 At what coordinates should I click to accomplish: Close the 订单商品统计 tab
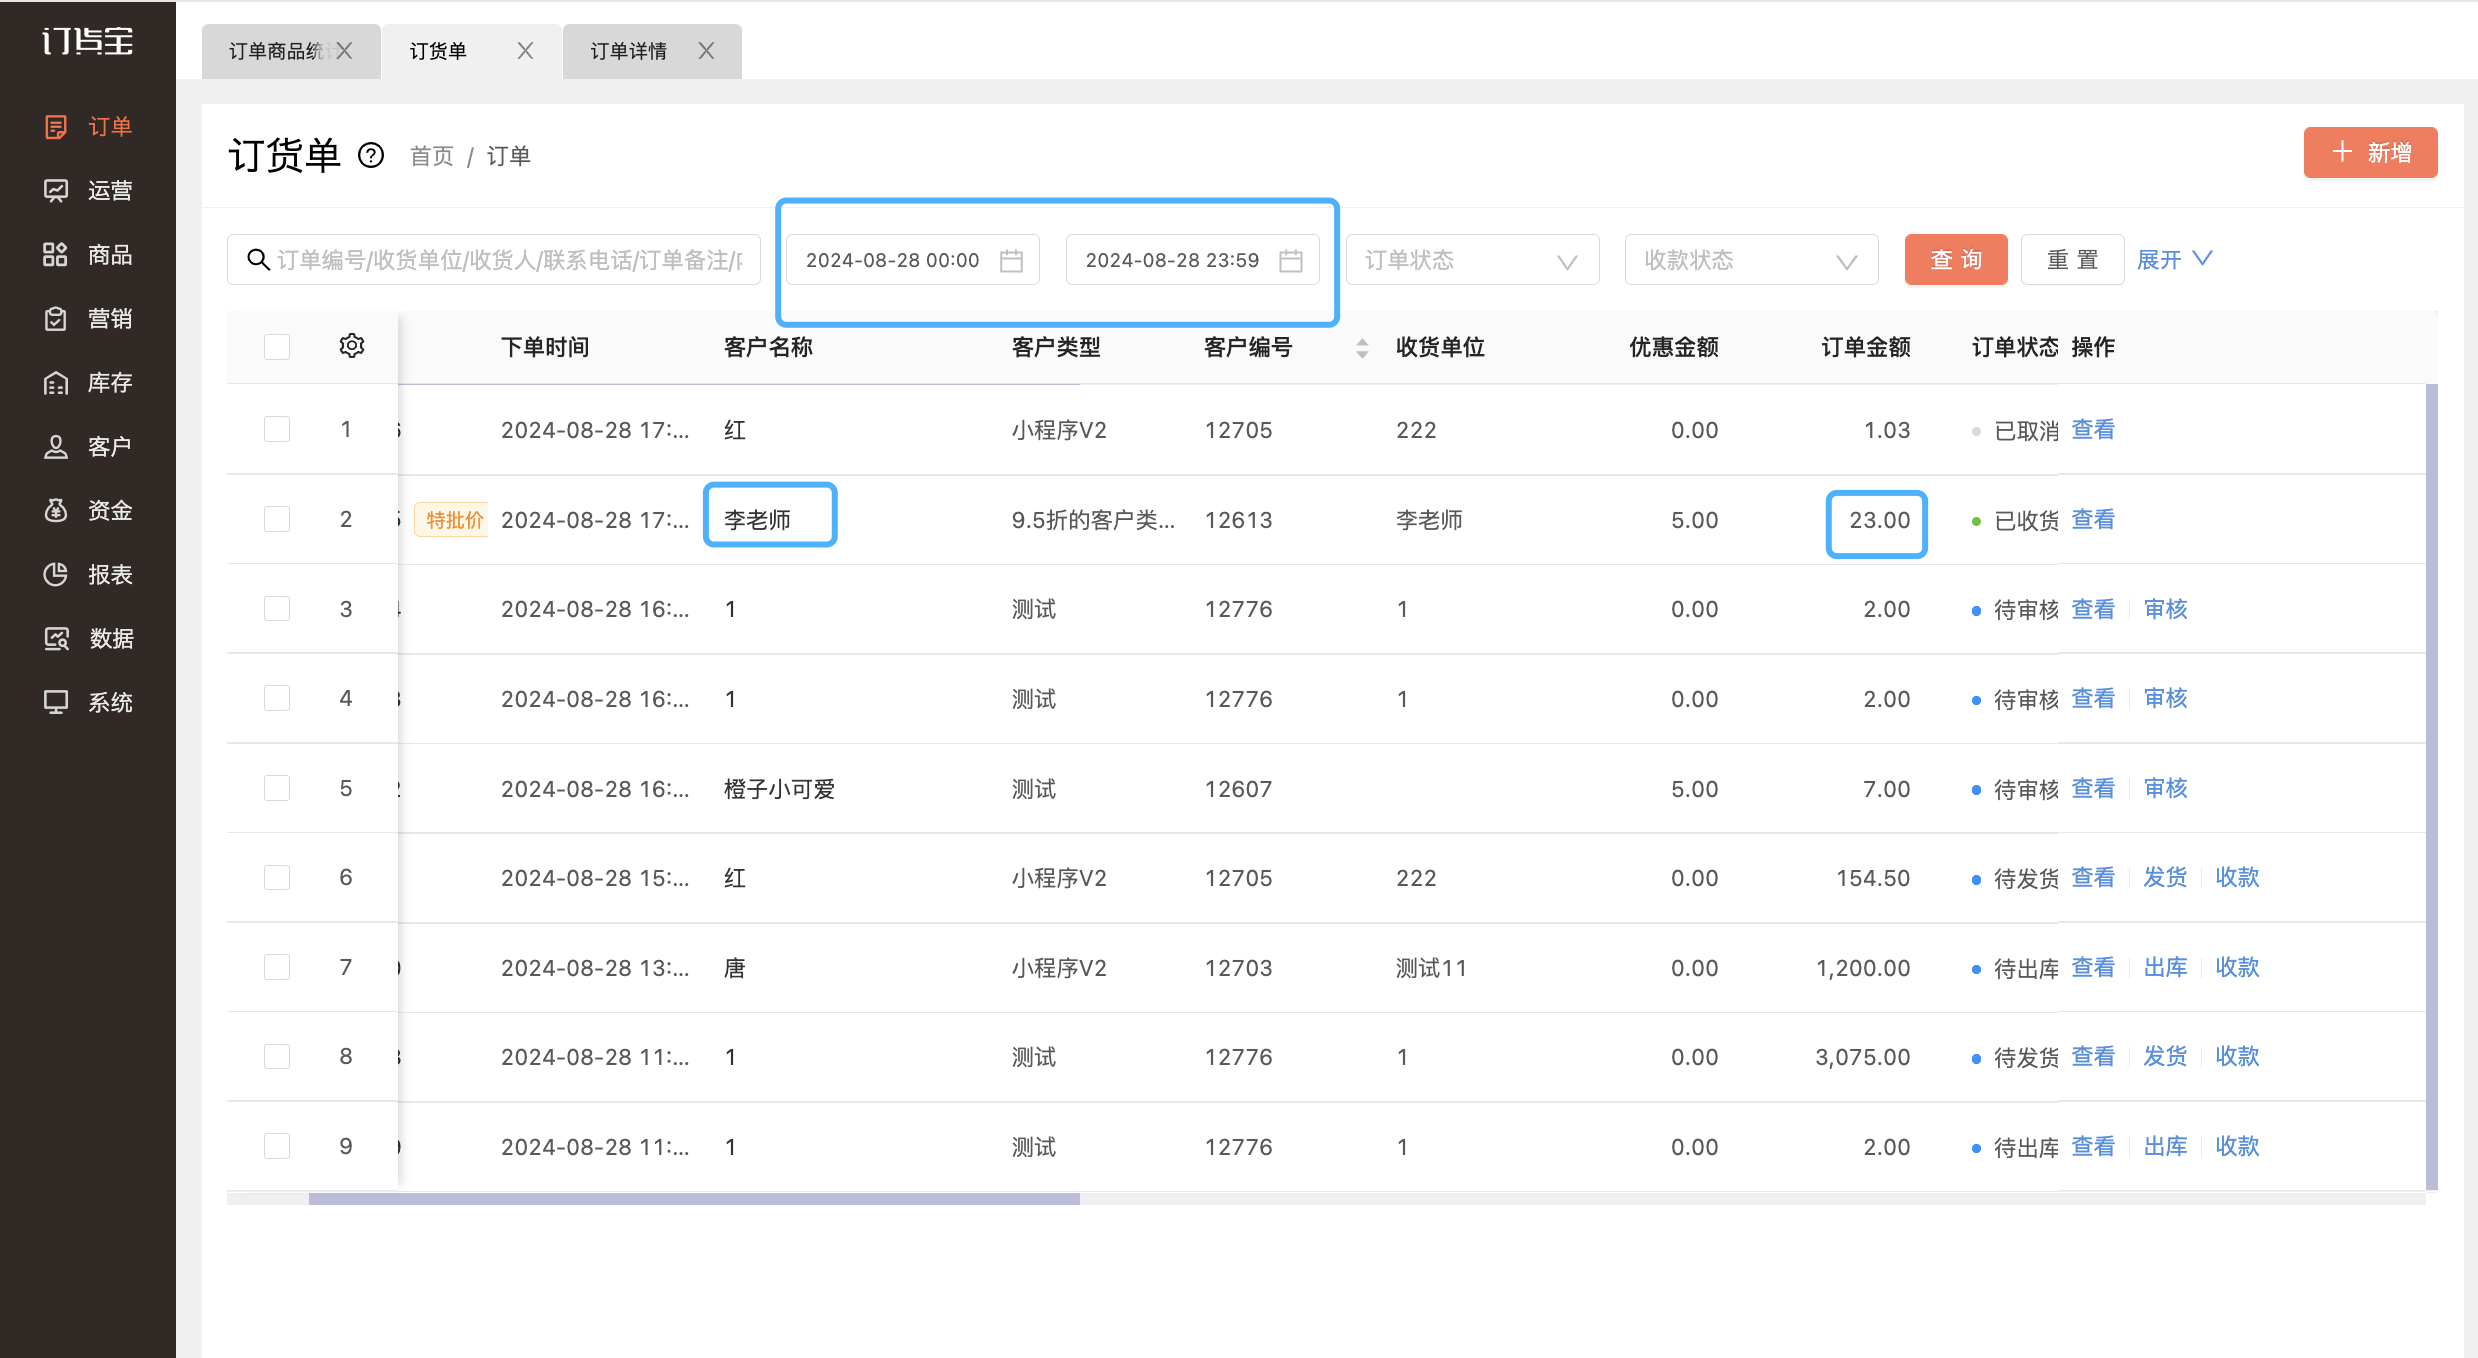344,51
